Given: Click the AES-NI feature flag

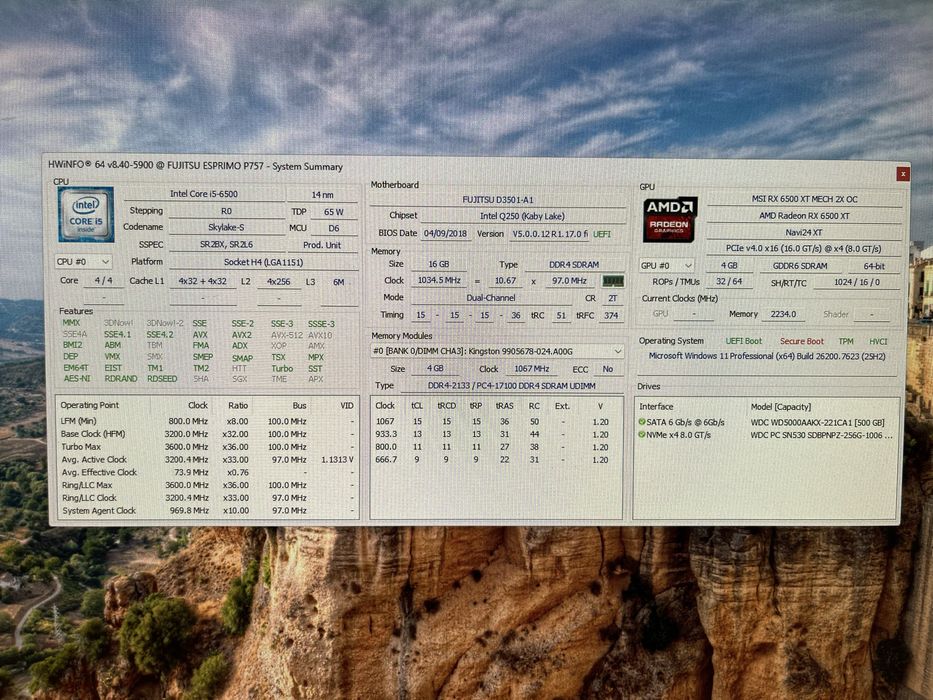Looking at the screenshot, I should click(77, 379).
